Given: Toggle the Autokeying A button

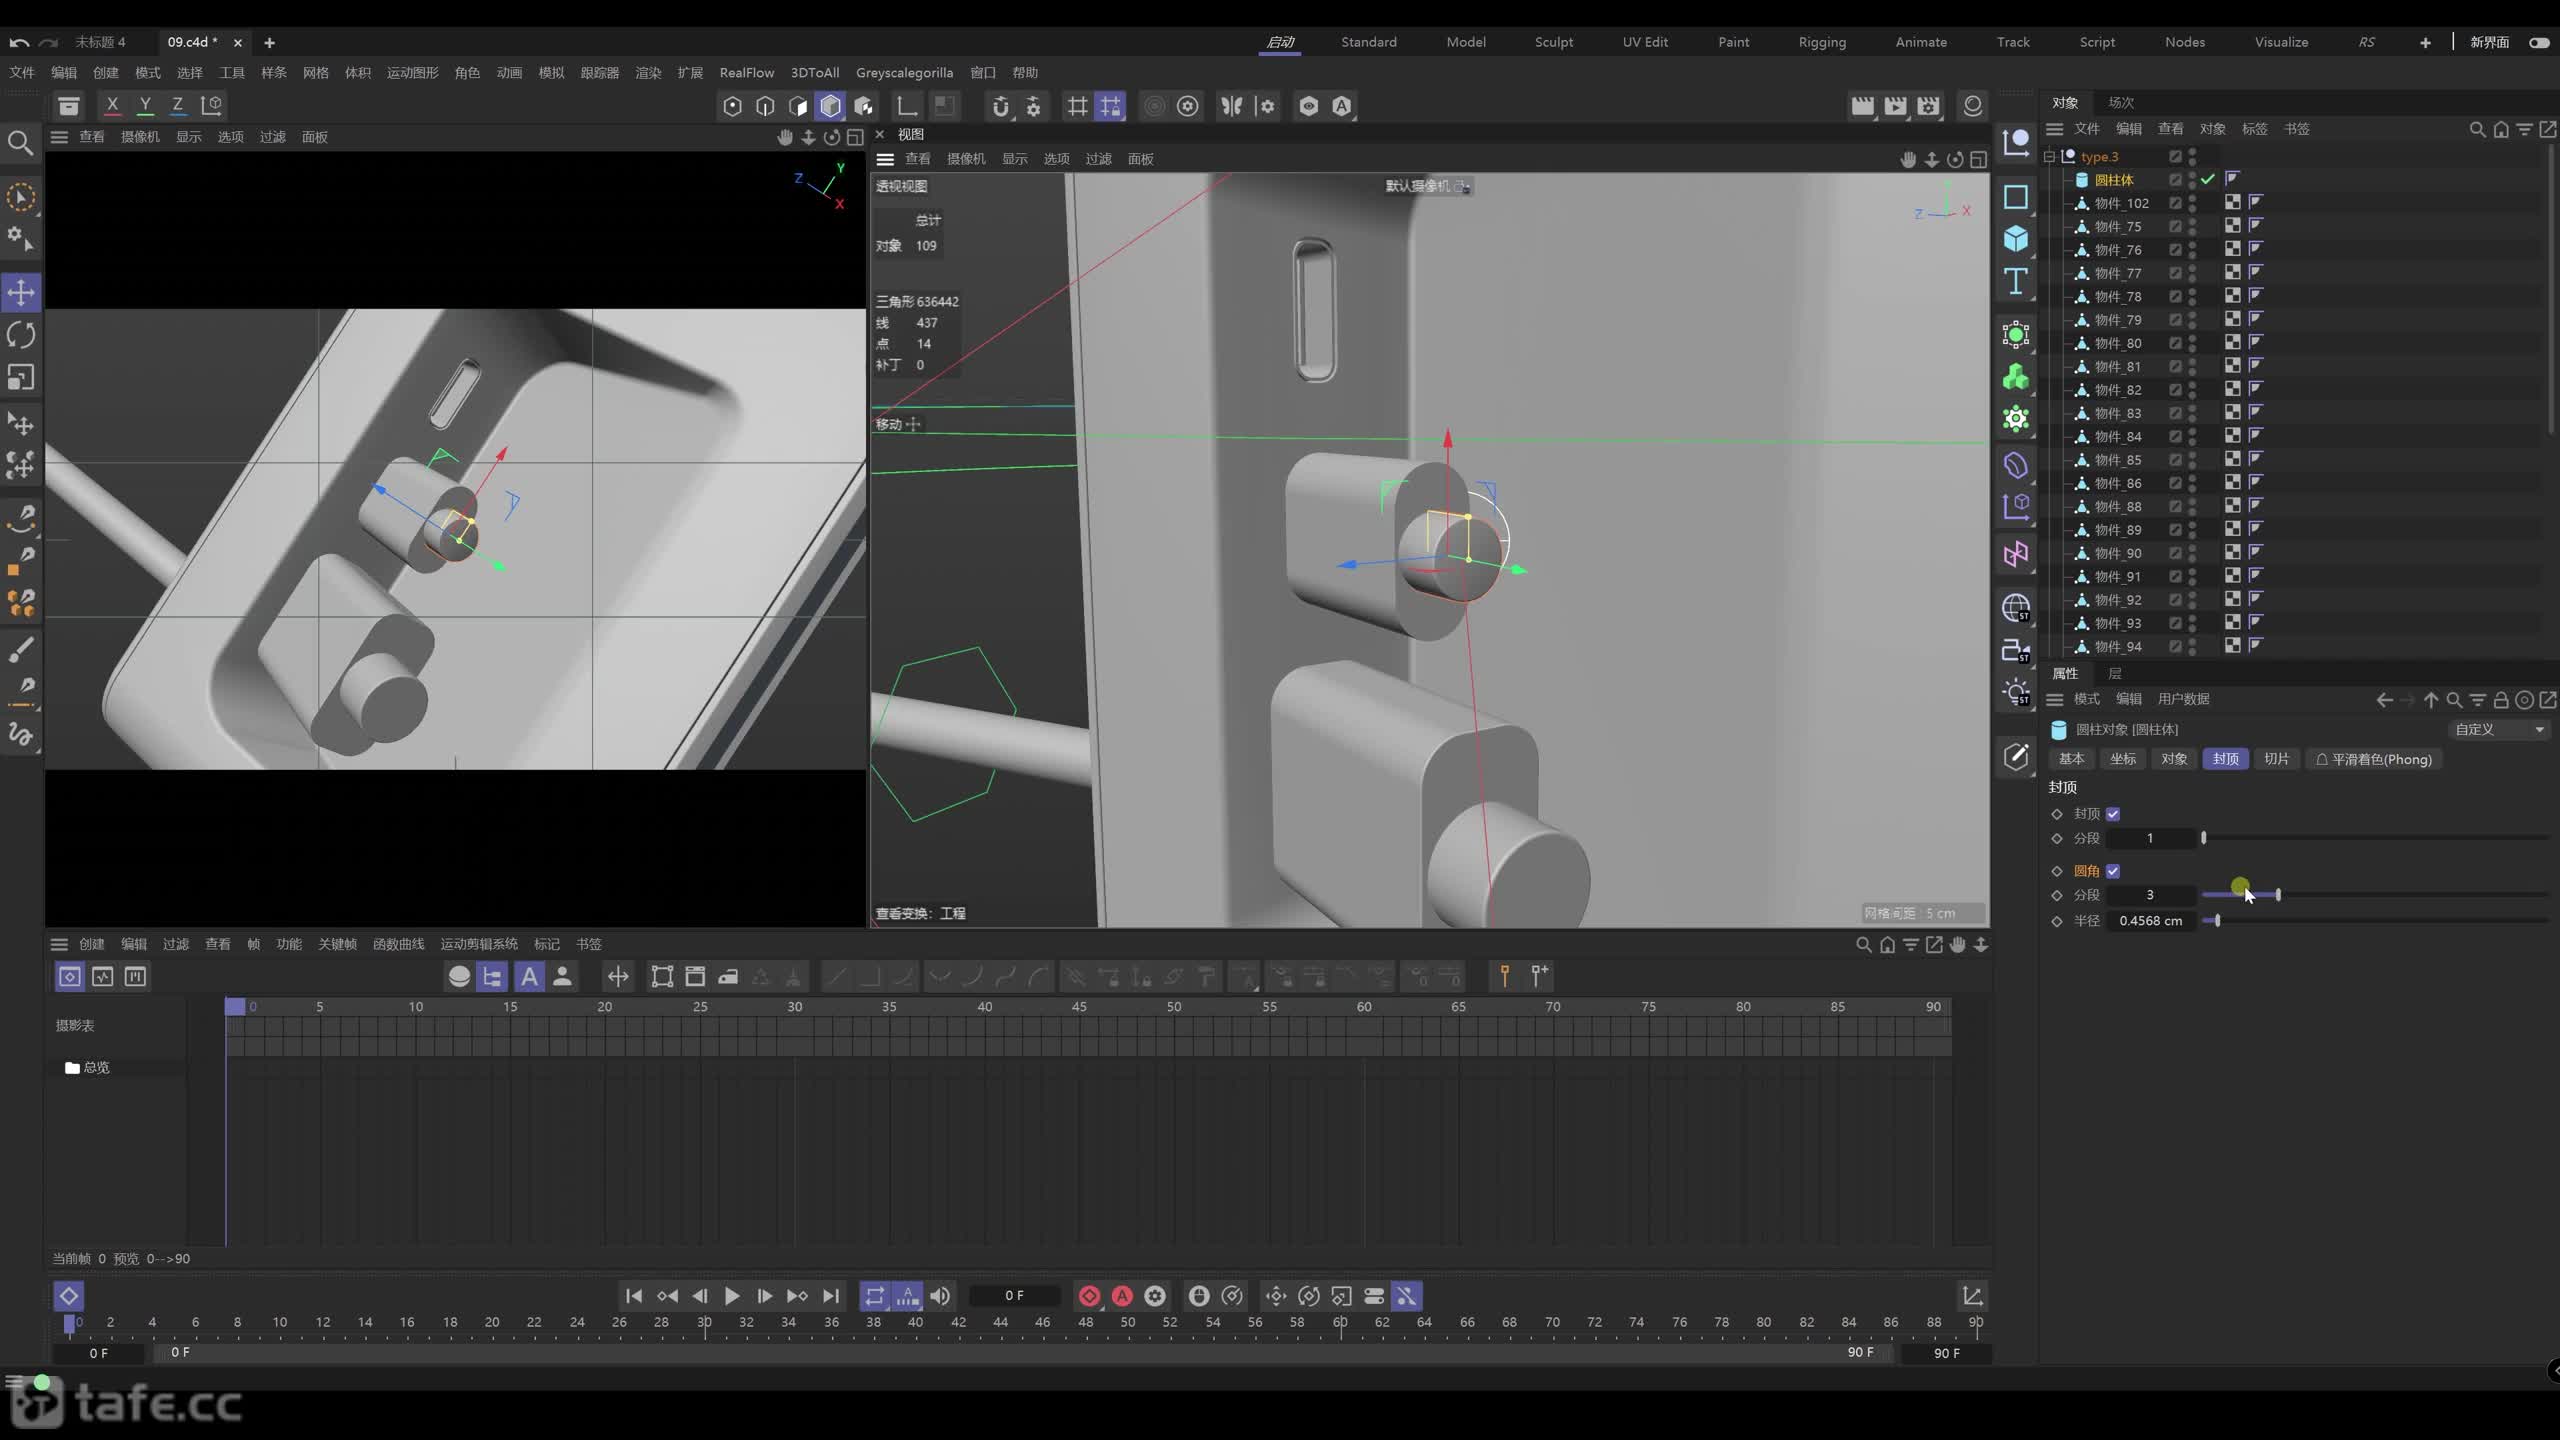Looking at the screenshot, I should click(x=1122, y=1296).
